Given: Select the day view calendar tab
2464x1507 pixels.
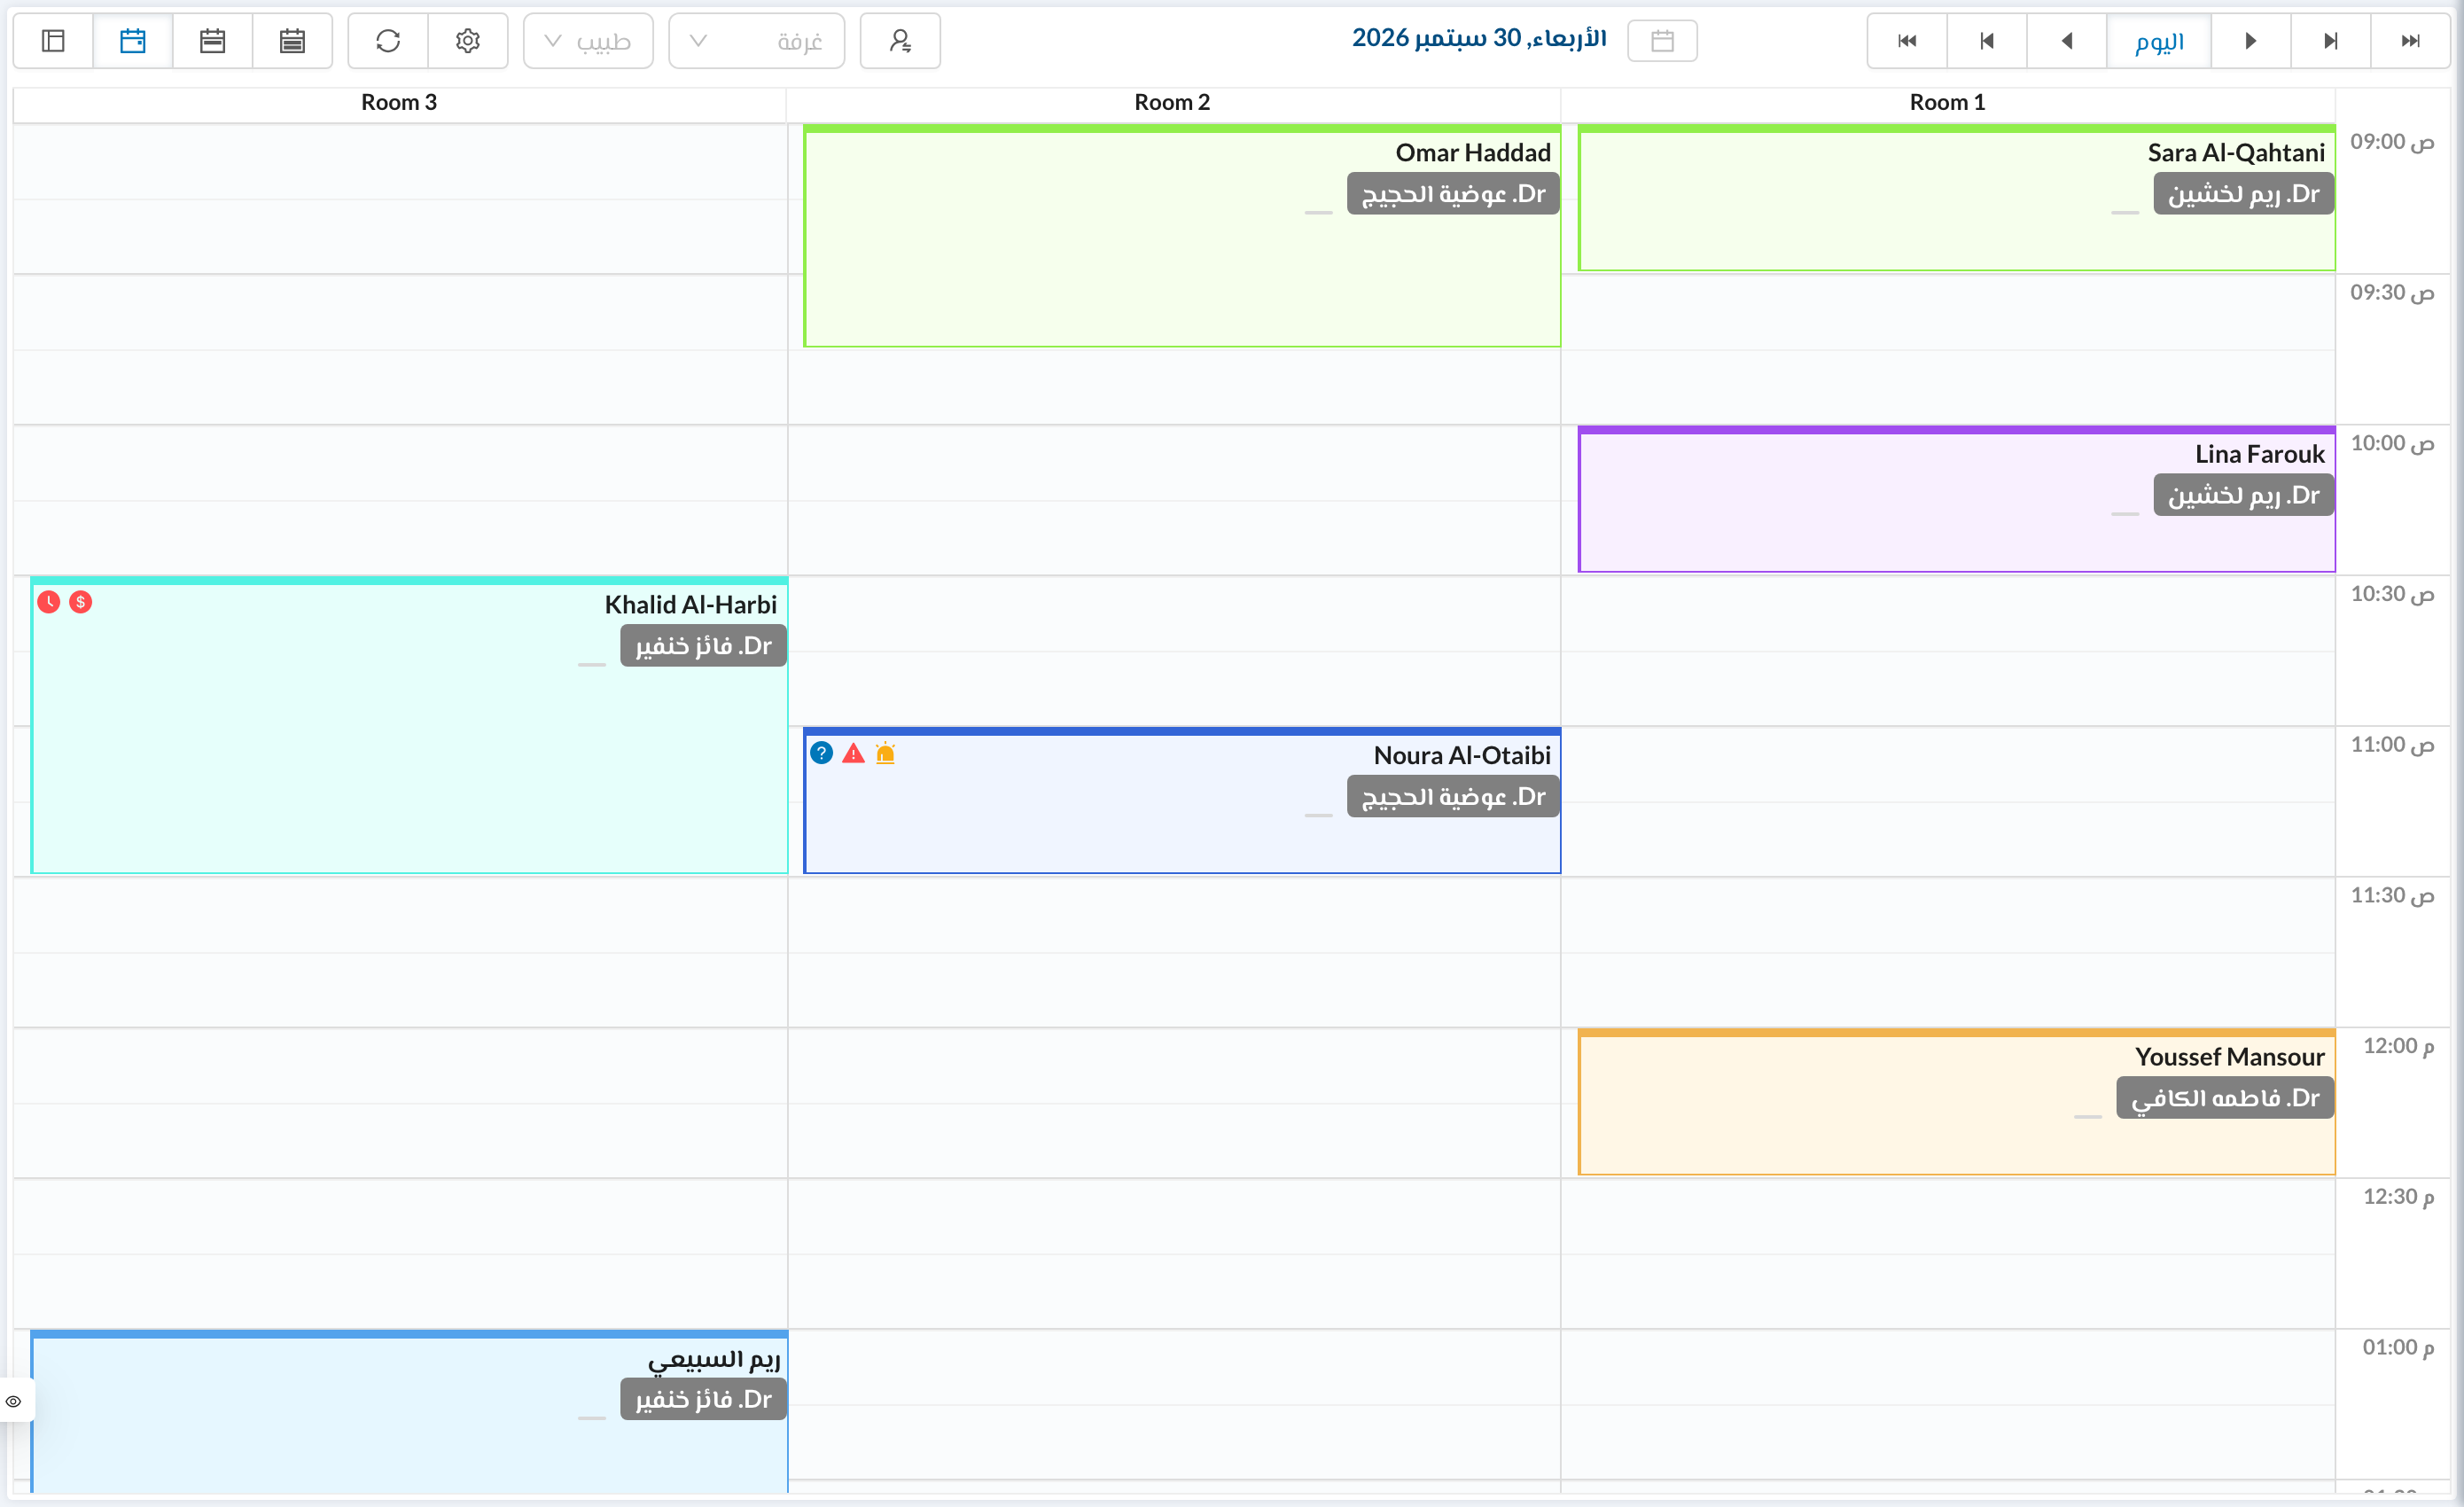Looking at the screenshot, I should coord(133,41).
